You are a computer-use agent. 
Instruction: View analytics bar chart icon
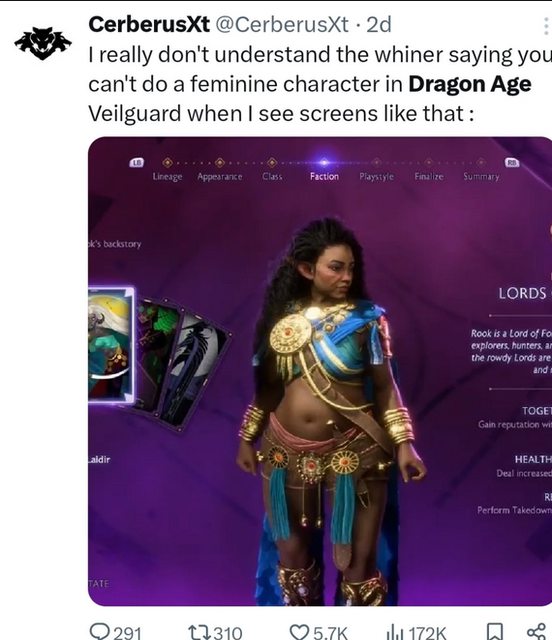coord(394,632)
